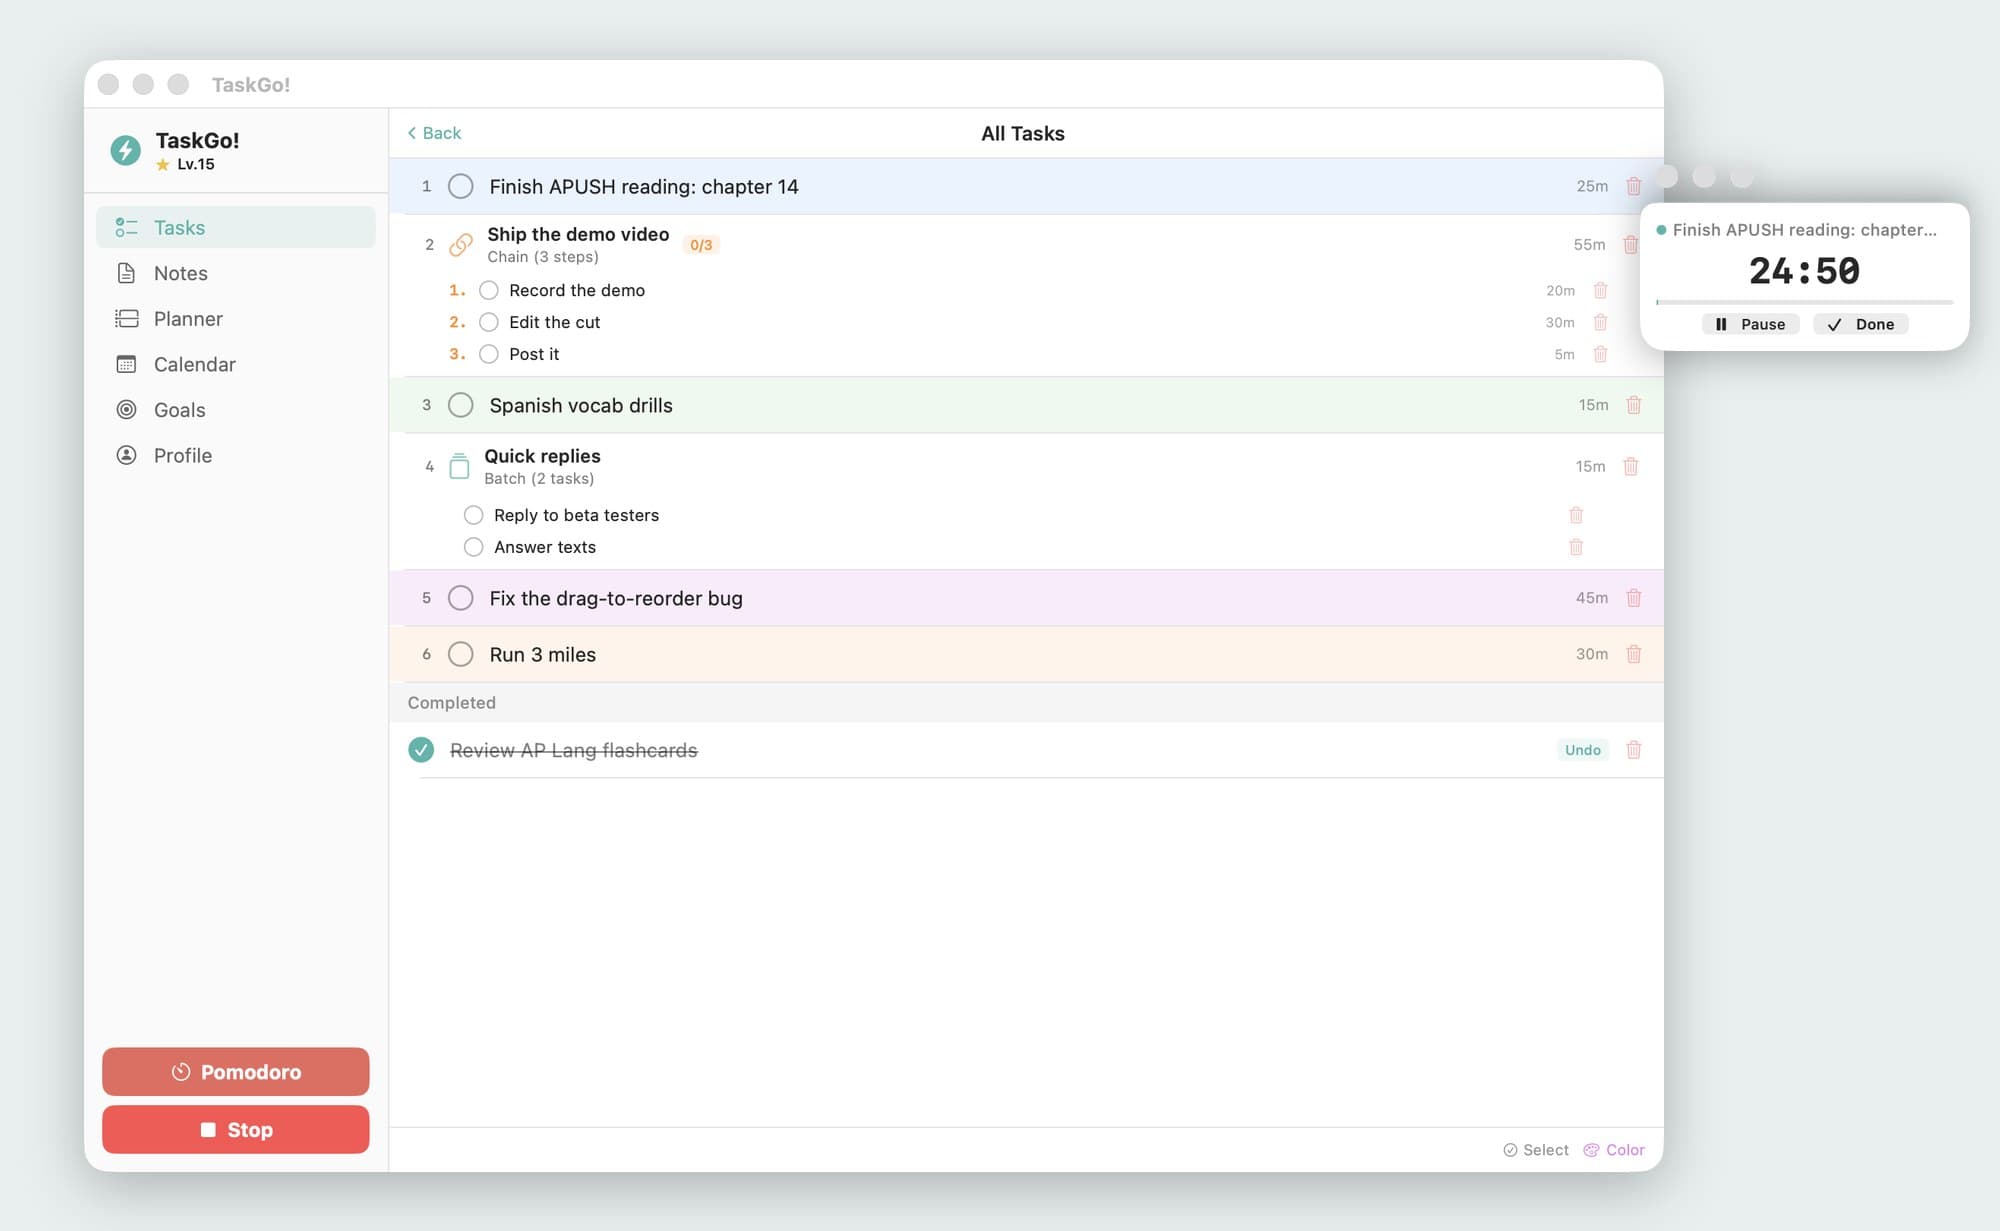Screen dimensions: 2000x1231
Task: Click the 0/3 progress badge on demo video chain
Action: pos(701,245)
